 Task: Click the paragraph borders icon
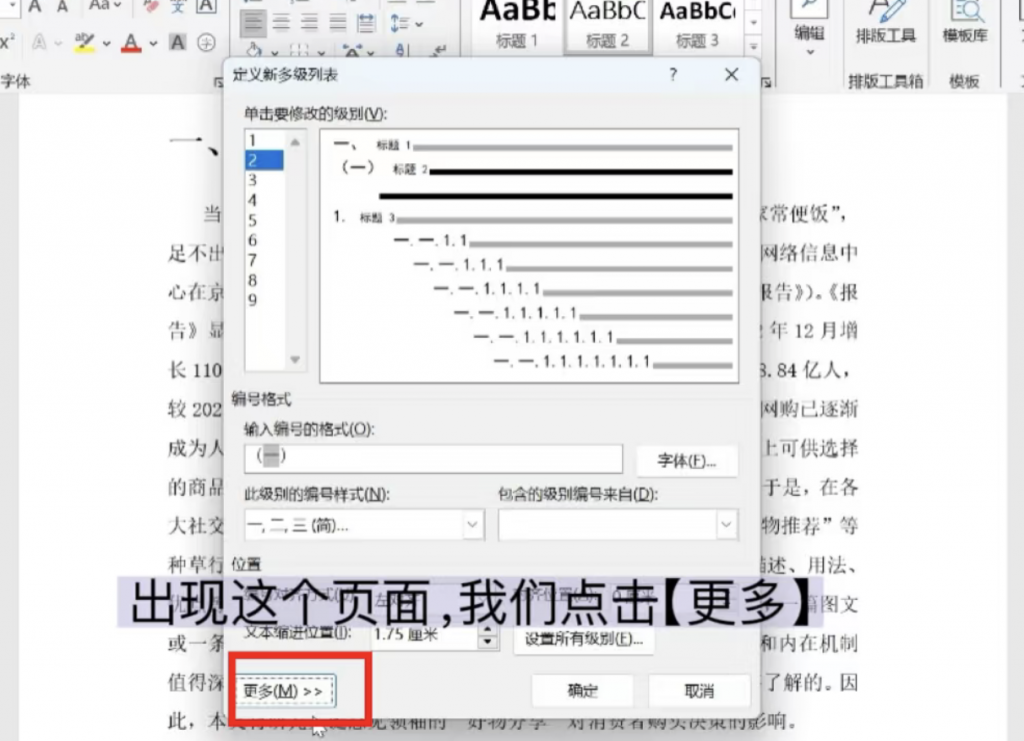pos(298,51)
